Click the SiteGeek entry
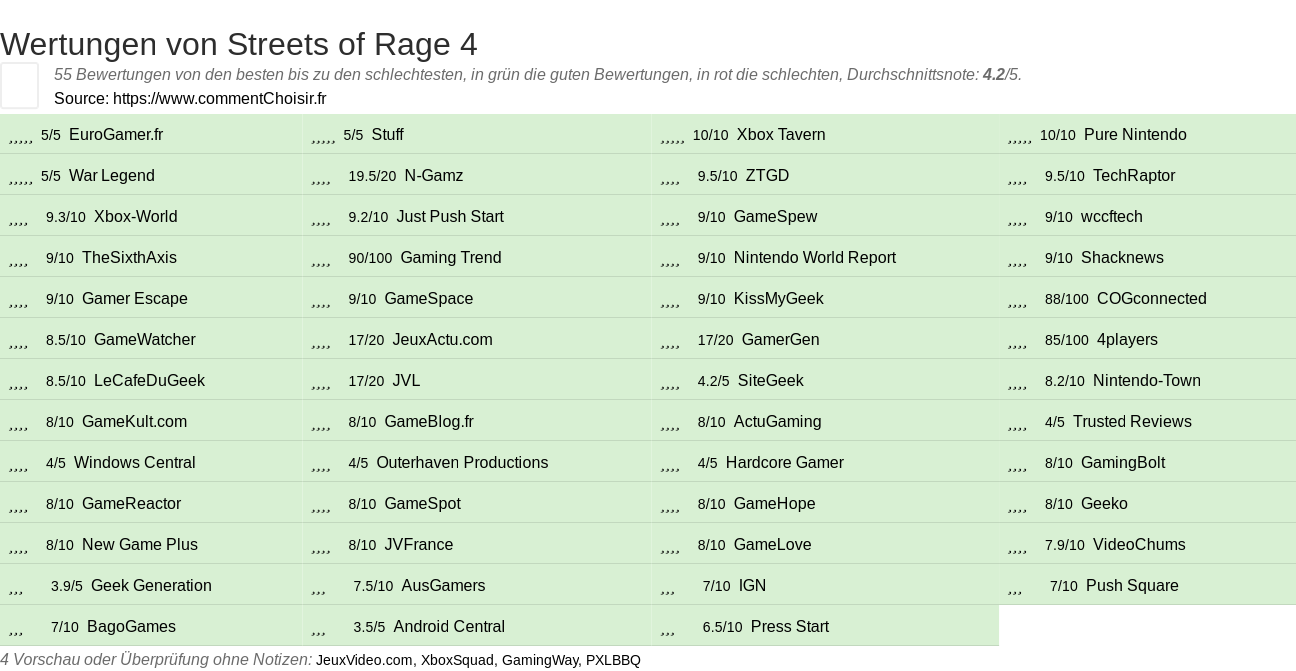Image resolution: width=1296 pixels, height=671 pixels. pos(771,380)
